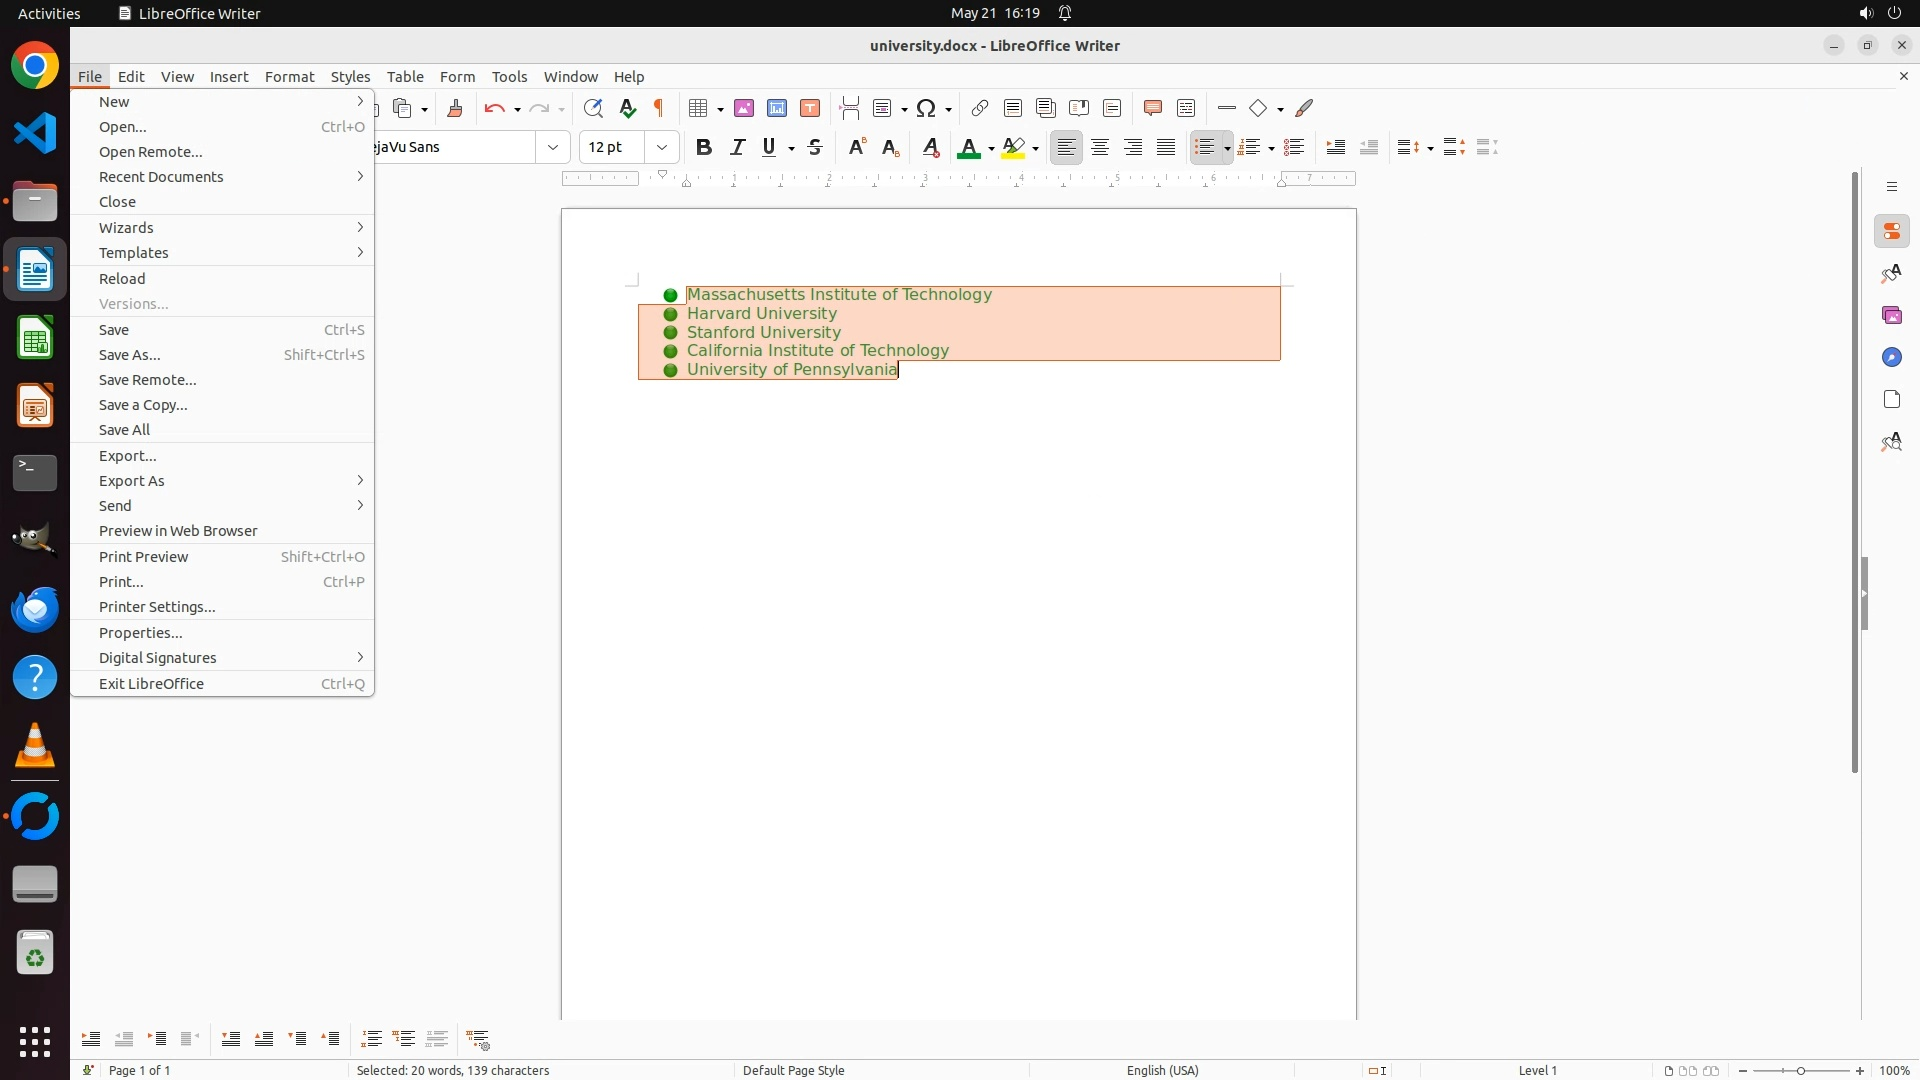Click the Justified alignment icon
Screen dimensions: 1920x1080
pos(1166,147)
